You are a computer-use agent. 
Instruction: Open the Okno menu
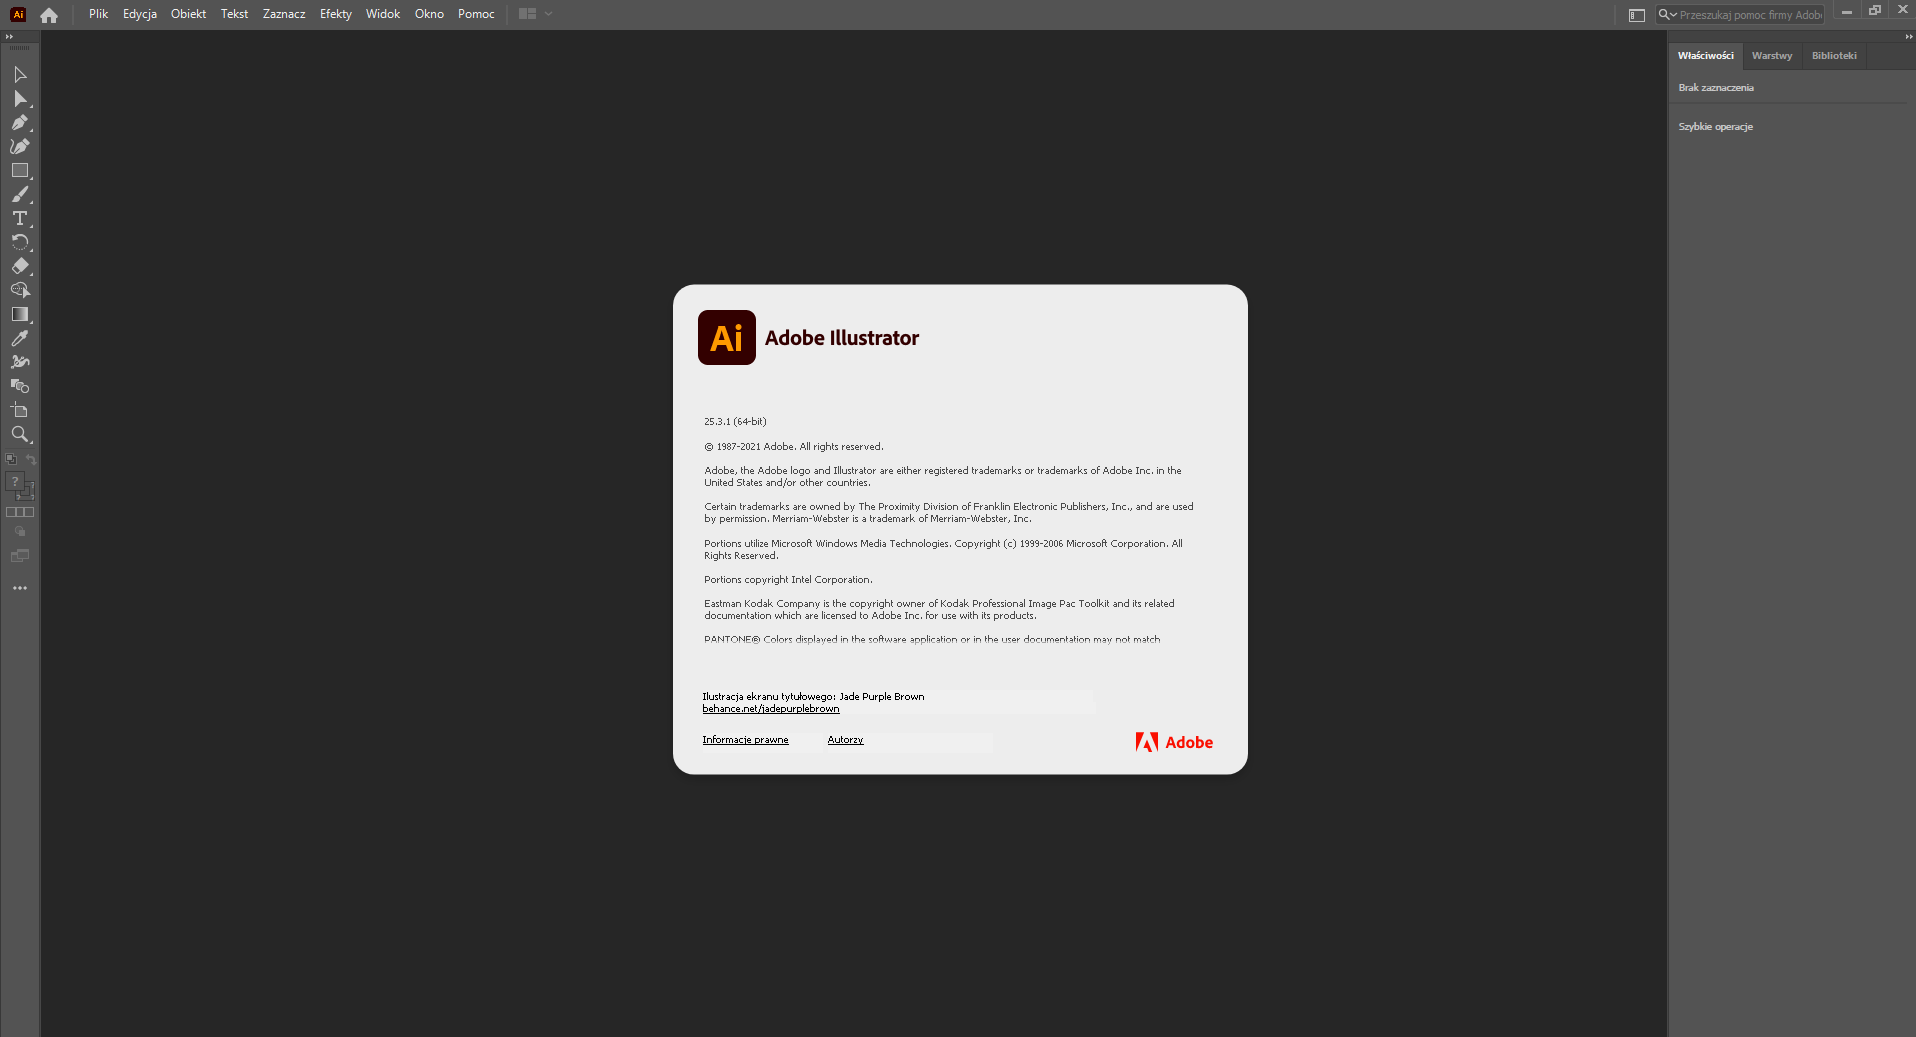pyautogui.click(x=429, y=14)
